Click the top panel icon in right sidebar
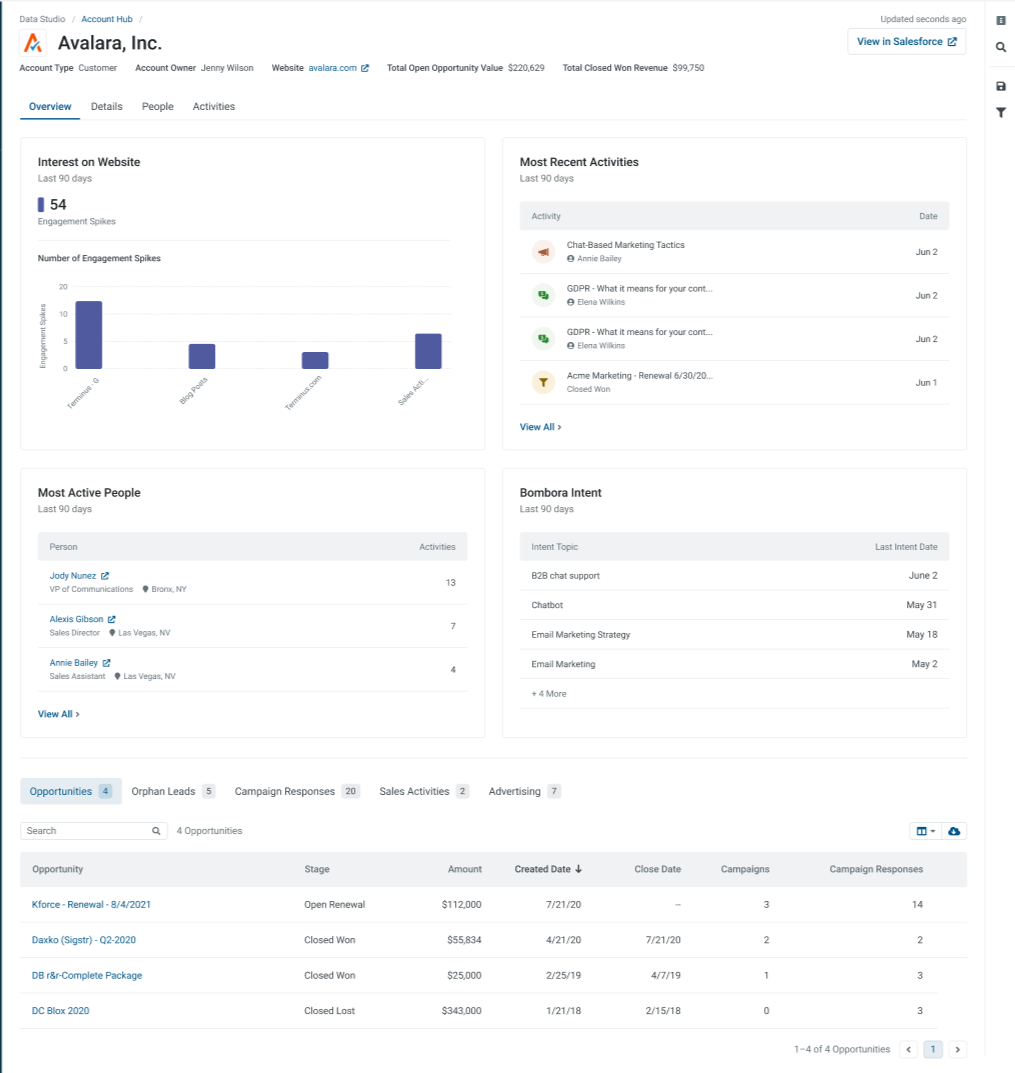Image resolution: width=1015 pixels, height=1073 pixels. pyautogui.click(x=1001, y=21)
